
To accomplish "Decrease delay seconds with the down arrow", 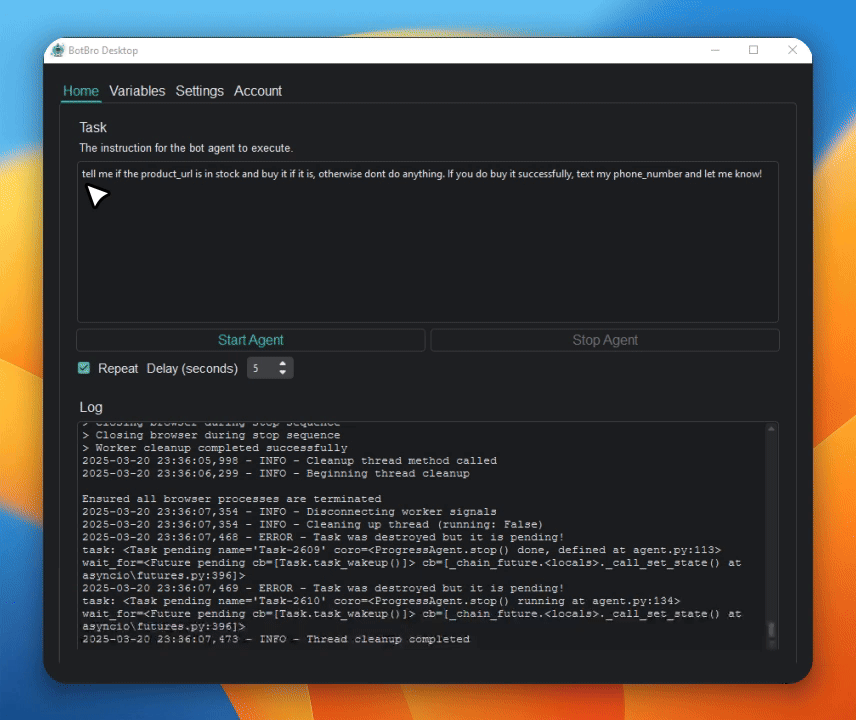I will 284,373.
